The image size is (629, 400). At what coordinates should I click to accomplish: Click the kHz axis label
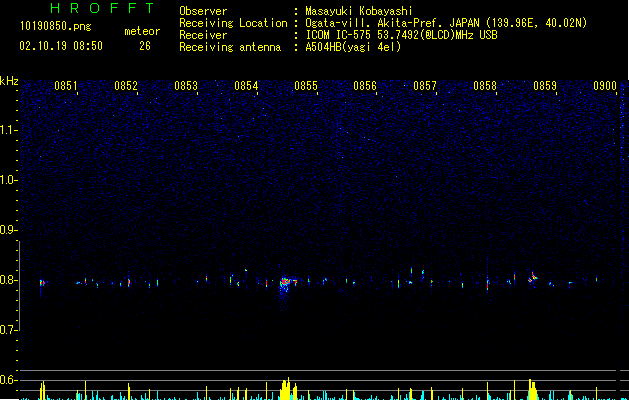[9, 81]
